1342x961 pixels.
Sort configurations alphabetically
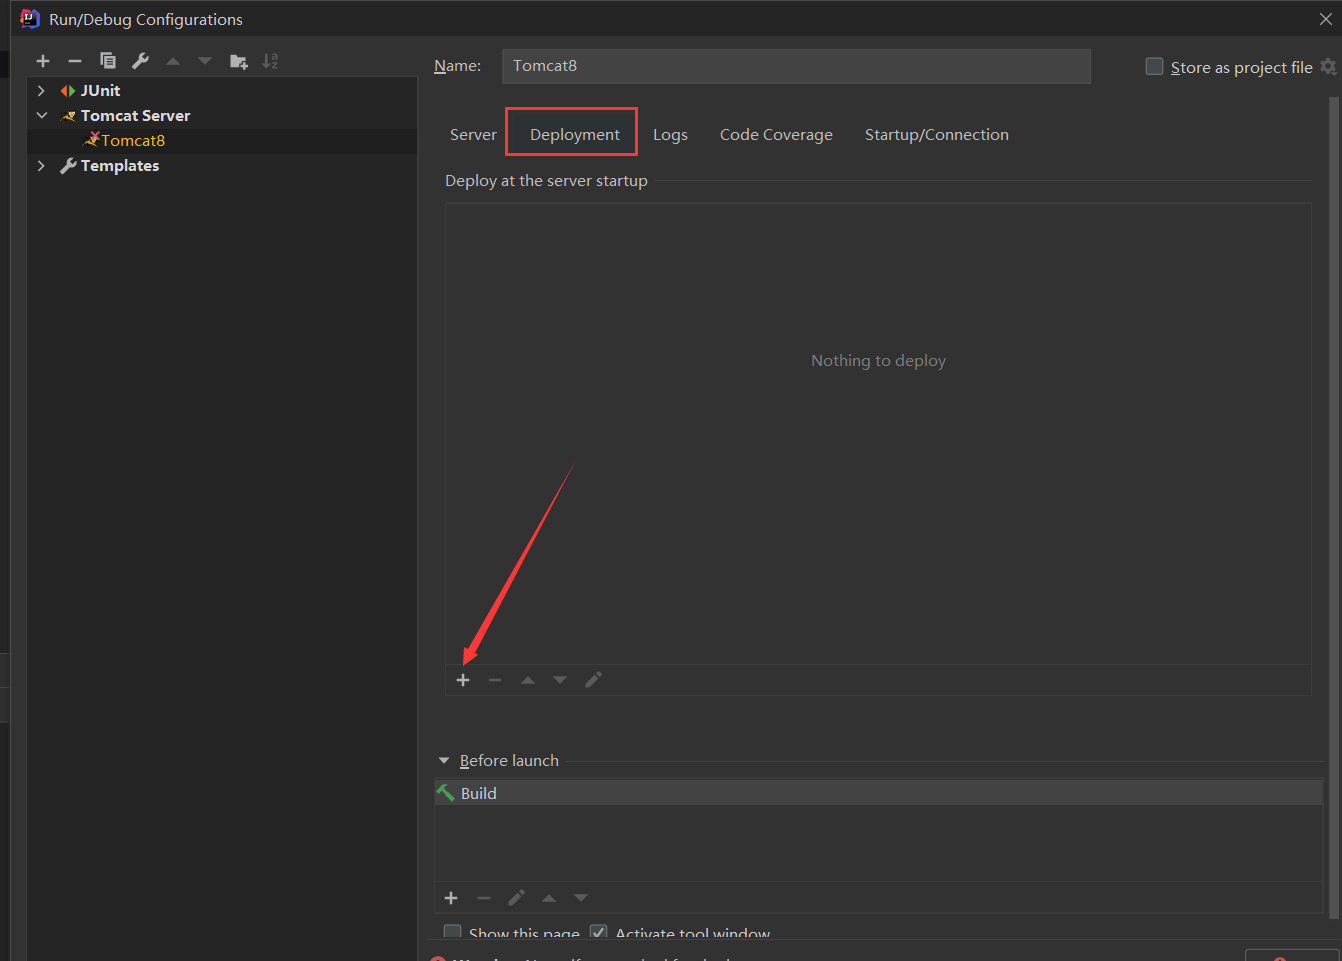270,61
